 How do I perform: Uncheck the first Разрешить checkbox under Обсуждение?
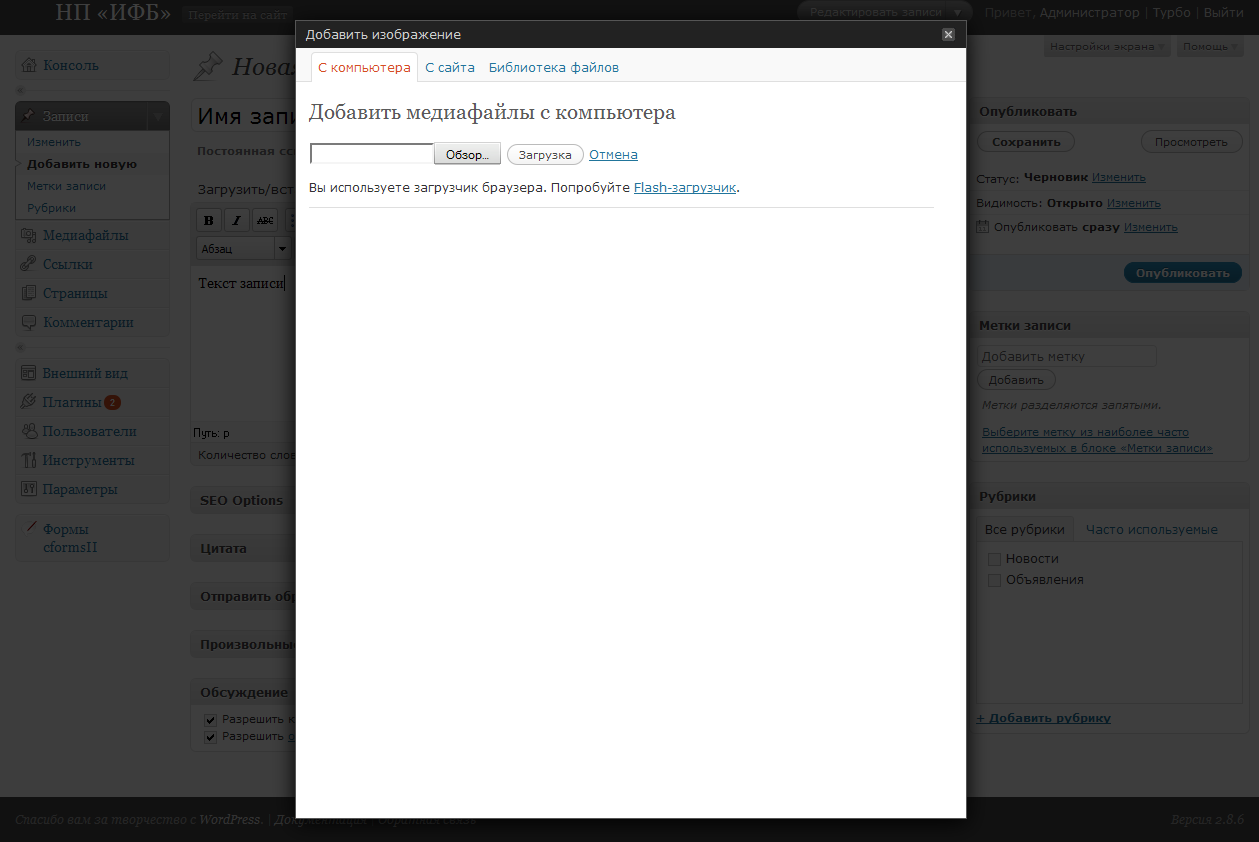210,719
